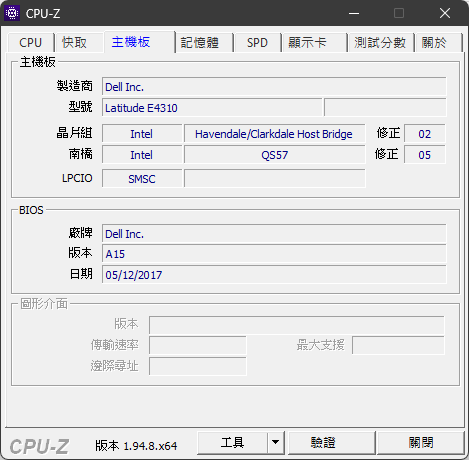Select the BIOS brand field Dell Inc.
The image size is (469, 460).
(x=274, y=234)
